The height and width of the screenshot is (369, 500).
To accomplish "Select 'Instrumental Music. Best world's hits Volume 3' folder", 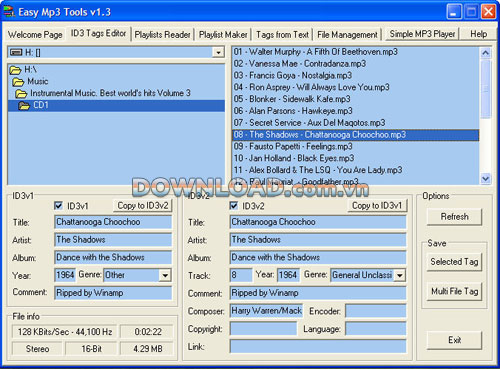I will click(x=110, y=93).
